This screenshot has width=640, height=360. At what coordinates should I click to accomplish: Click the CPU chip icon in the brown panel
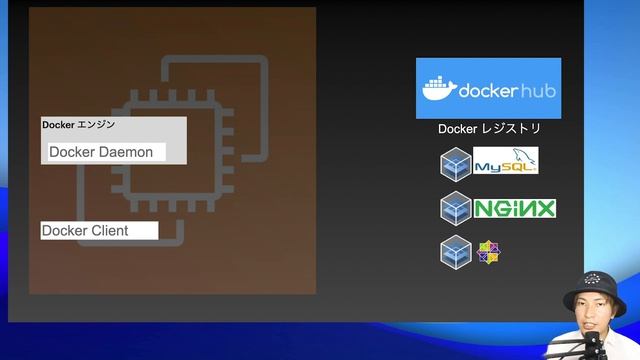click(173, 151)
